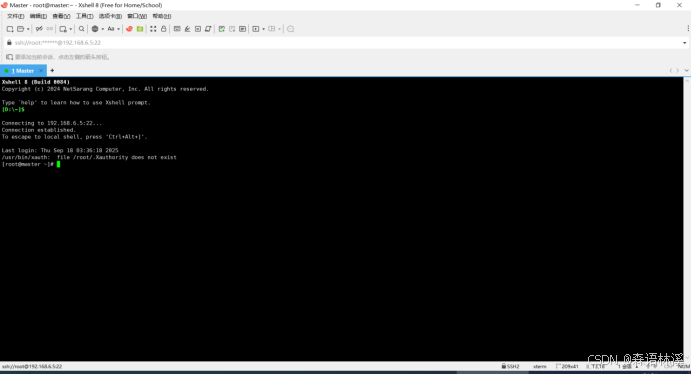Click the highlighter pen icon
The width and height of the screenshot is (692, 374).
(x=188, y=29)
